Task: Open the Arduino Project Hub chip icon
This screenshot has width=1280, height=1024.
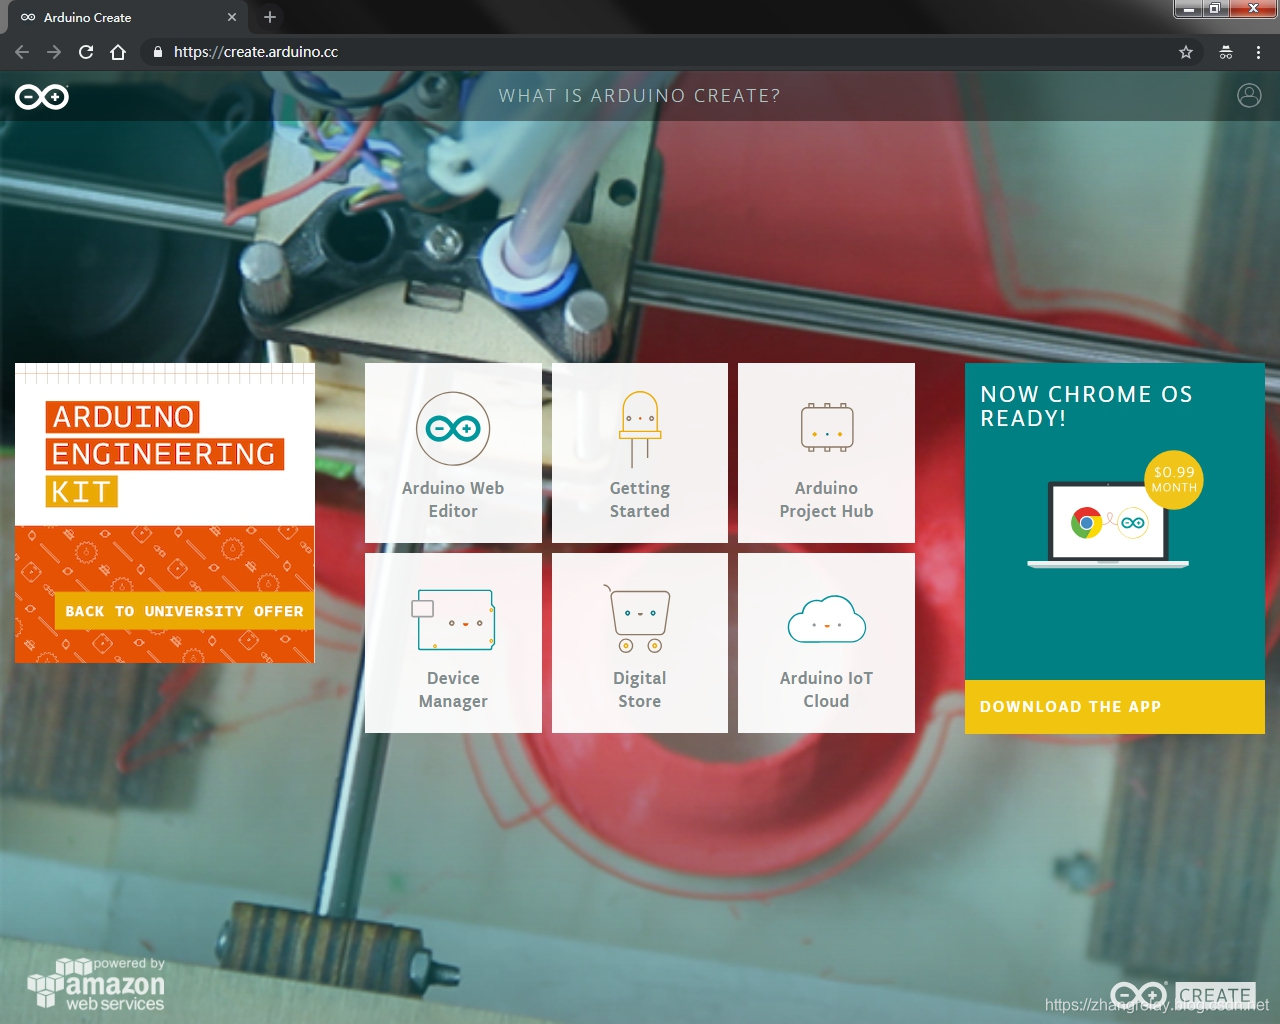Action: pos(827,428)
